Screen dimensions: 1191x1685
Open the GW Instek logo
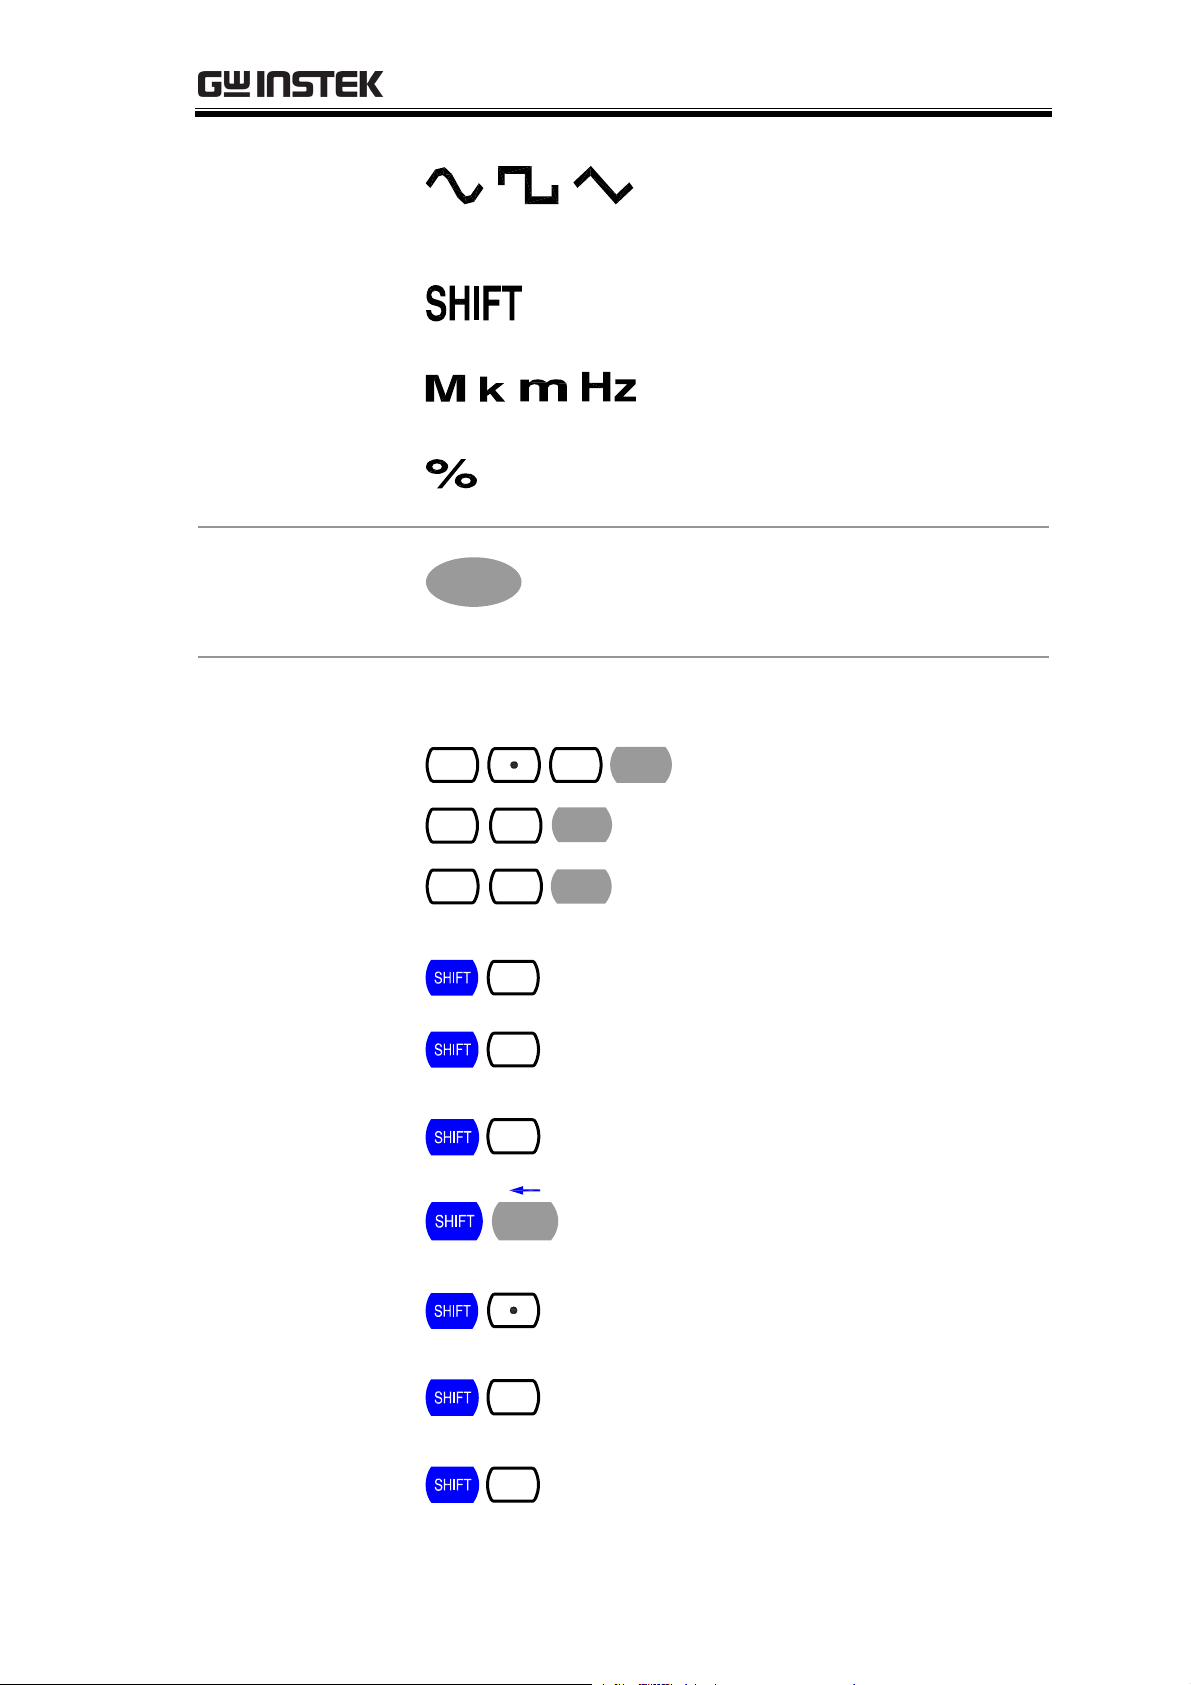point(290,85)
